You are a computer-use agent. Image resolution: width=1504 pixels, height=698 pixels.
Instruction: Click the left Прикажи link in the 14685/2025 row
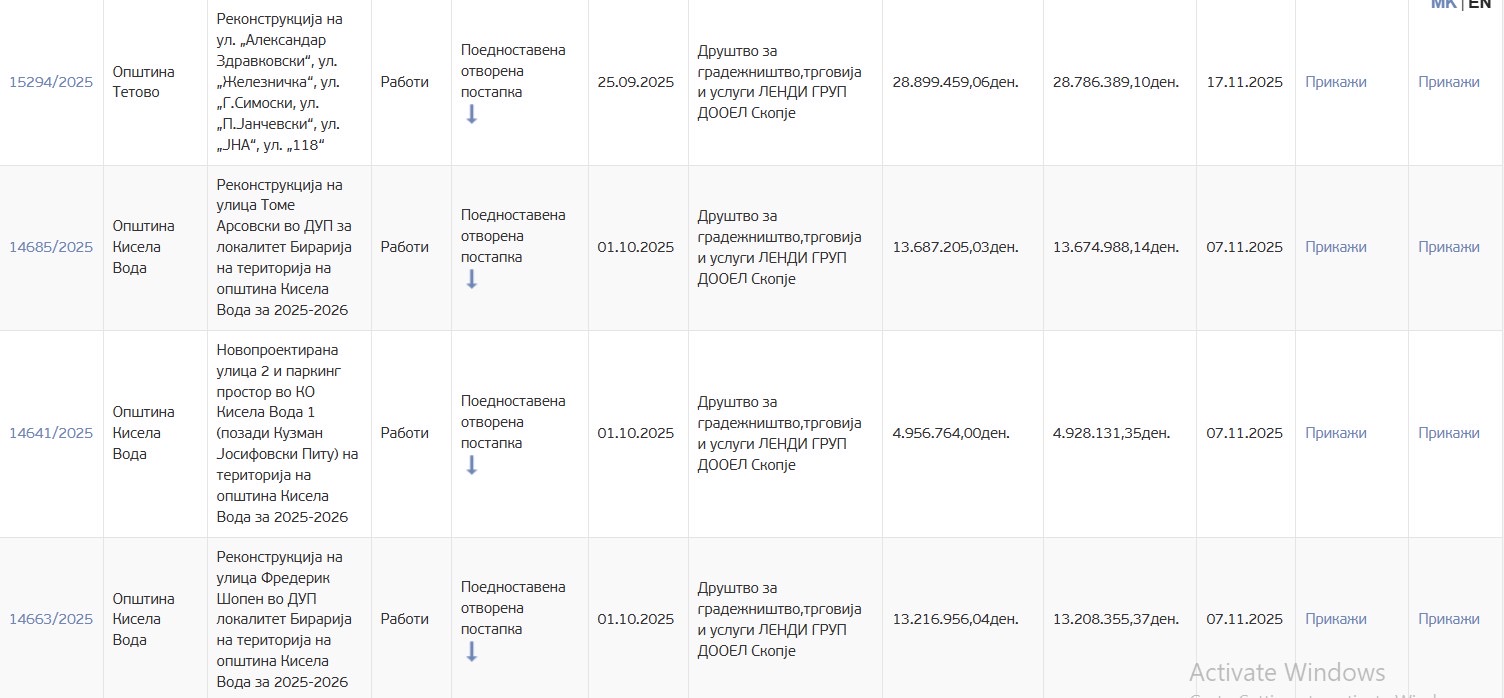pyautogui.click(x=1335, y=247)
